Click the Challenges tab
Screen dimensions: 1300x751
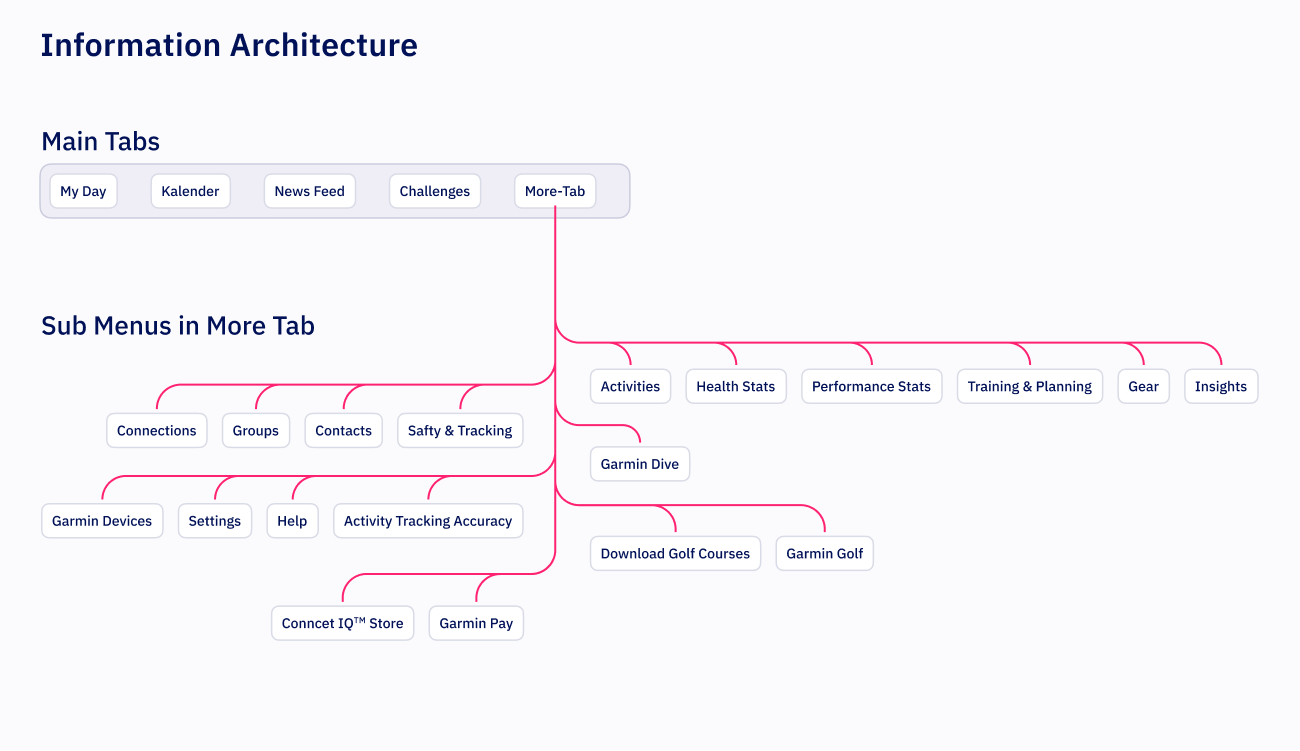click(434, 191)
